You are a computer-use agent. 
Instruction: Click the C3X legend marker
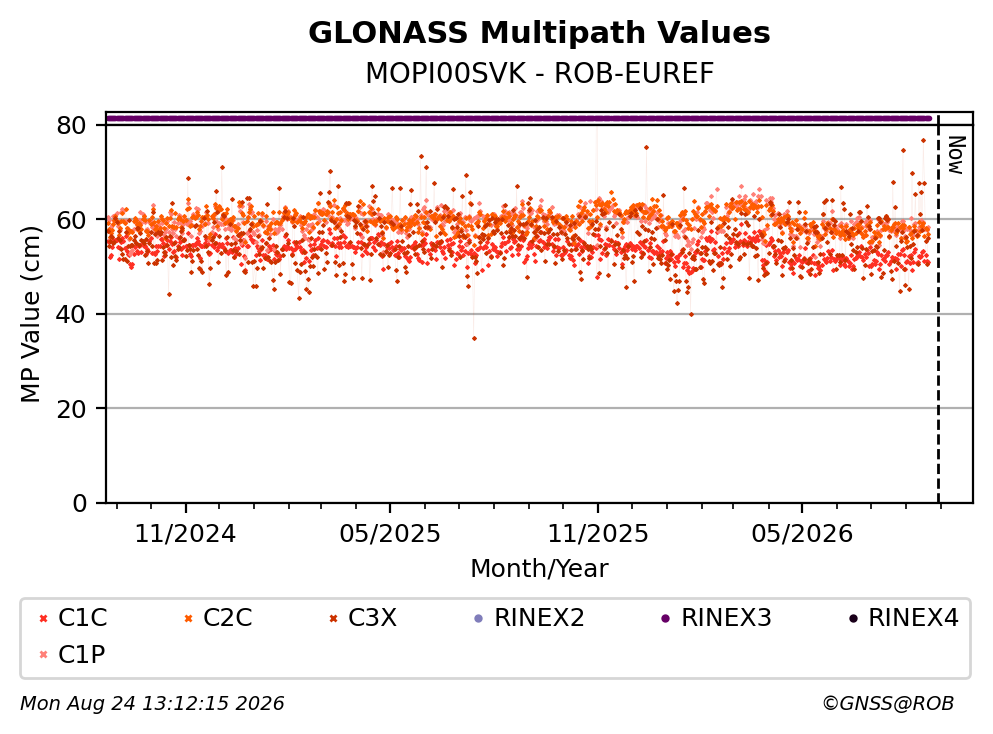pos(333,619)
